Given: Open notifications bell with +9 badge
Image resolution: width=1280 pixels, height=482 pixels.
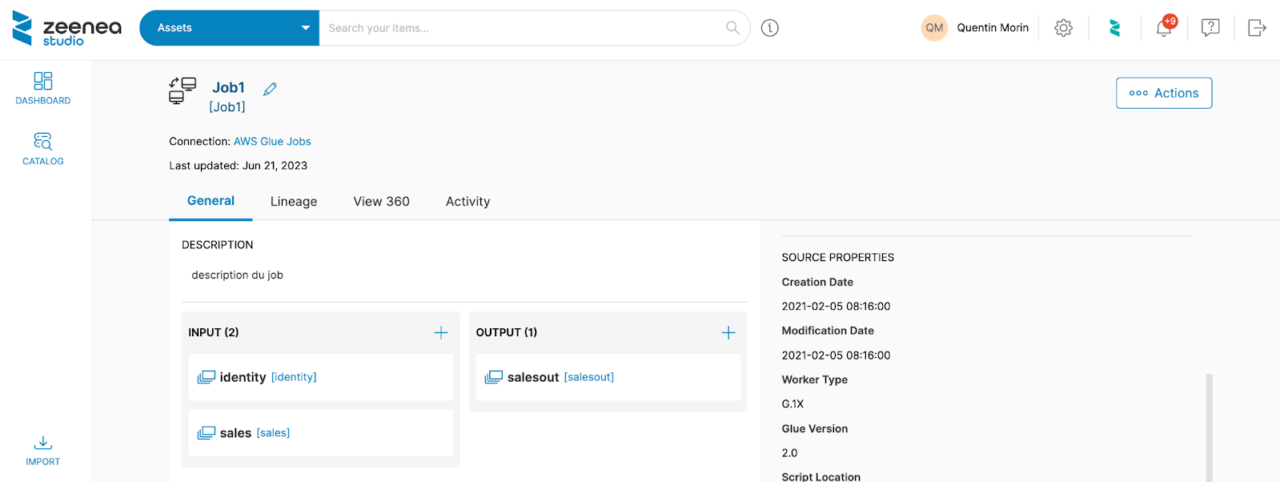Looking at the screenshot, I should pos(1164,28).
